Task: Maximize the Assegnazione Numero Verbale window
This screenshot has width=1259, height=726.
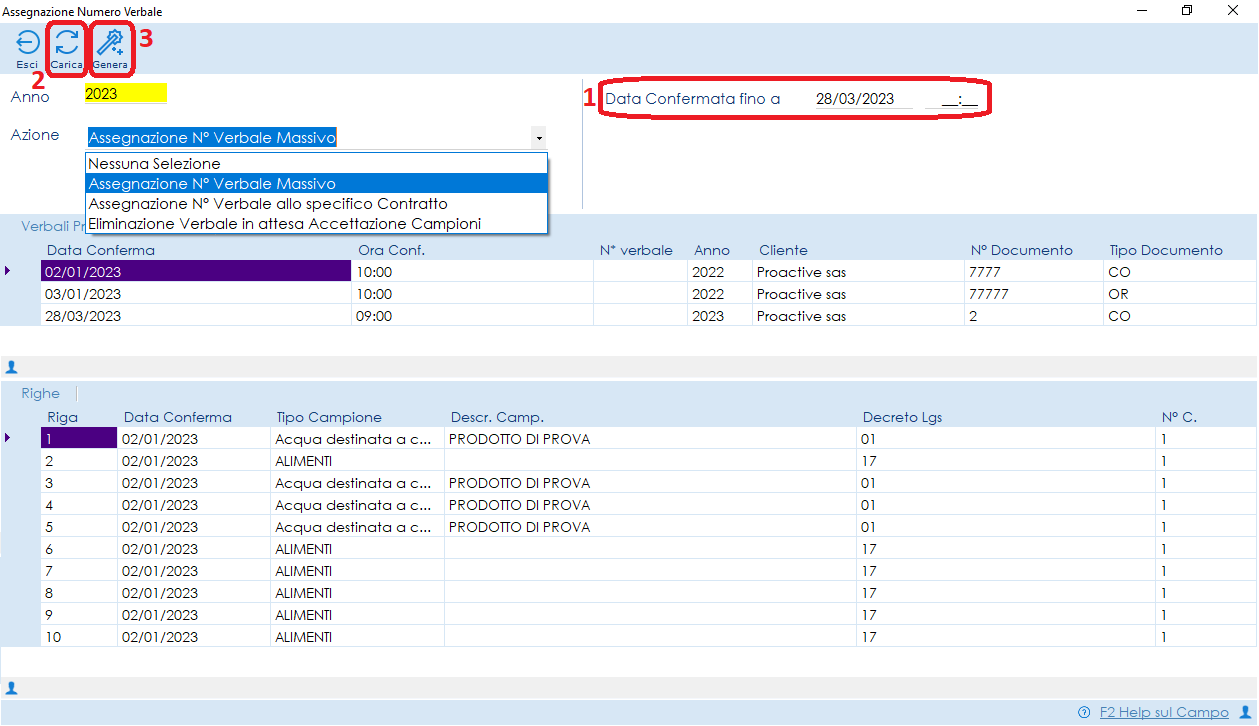Action: pos(1187,11)
